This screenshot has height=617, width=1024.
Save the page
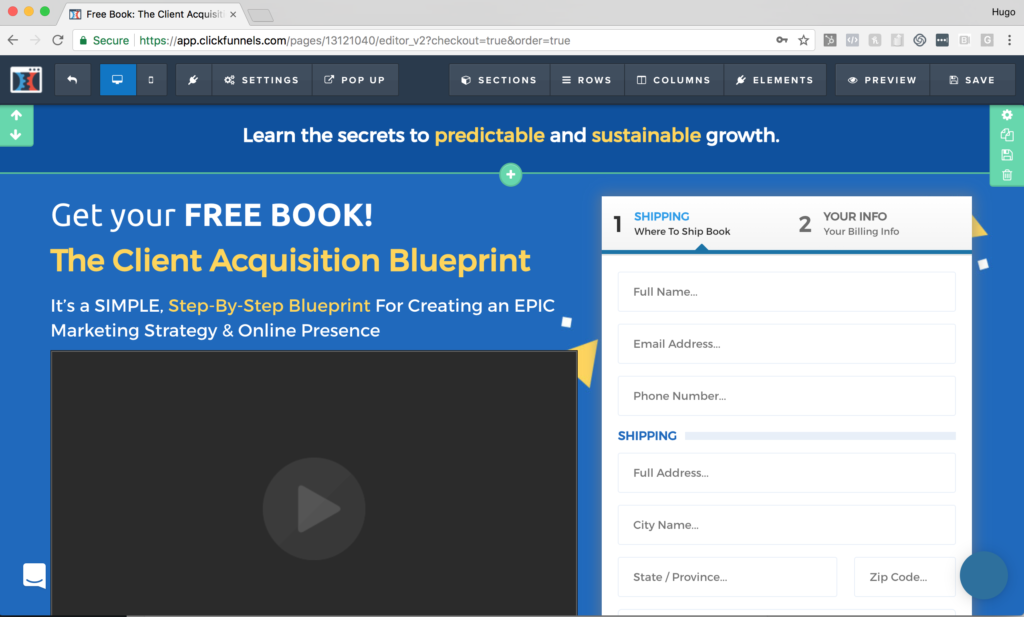tap(972, 80)
